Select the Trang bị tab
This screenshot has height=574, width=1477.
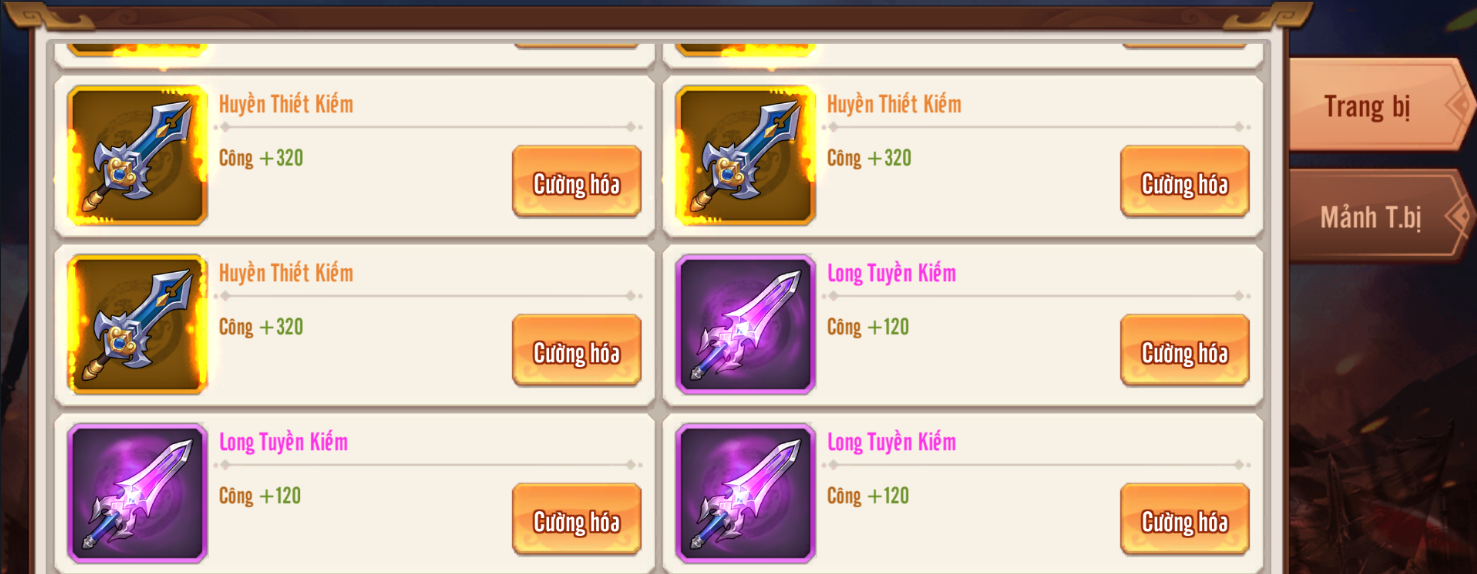tap(1378, 105)
